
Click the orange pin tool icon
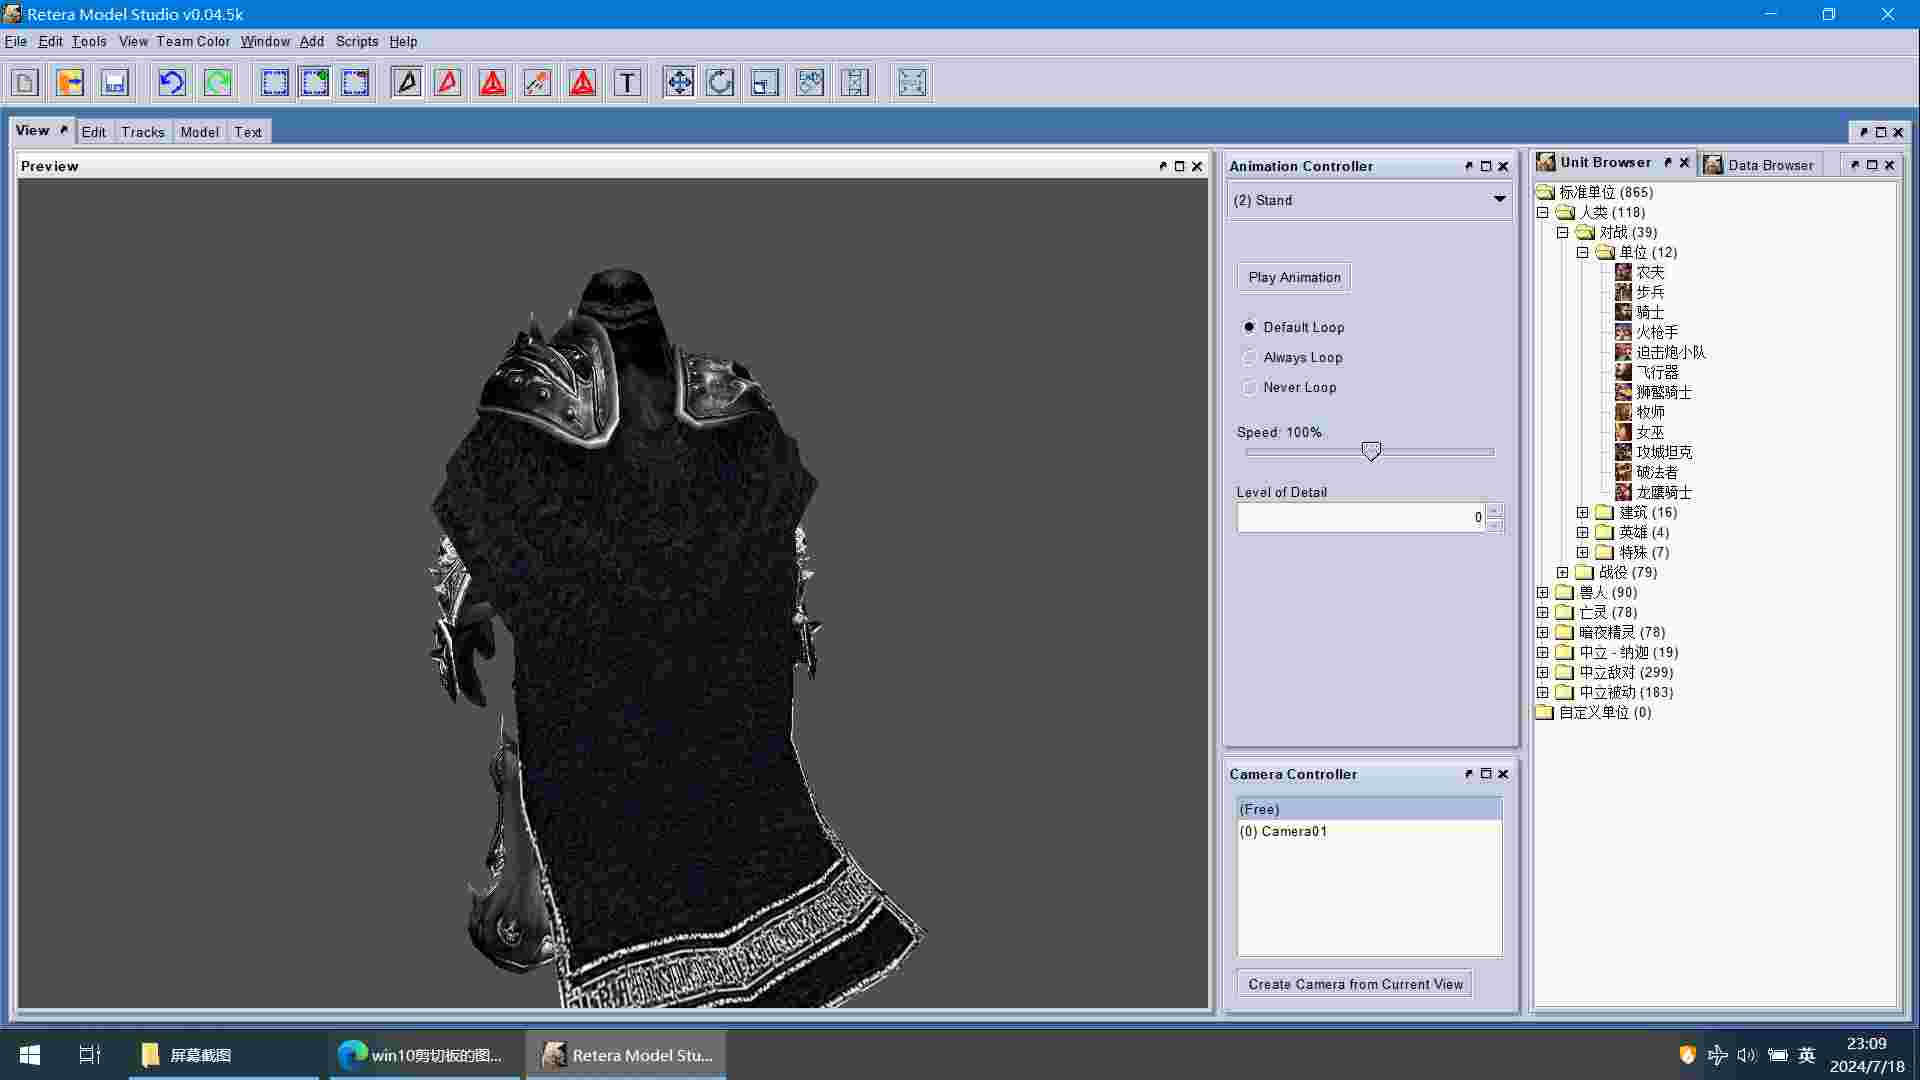[x=537, y=82]
